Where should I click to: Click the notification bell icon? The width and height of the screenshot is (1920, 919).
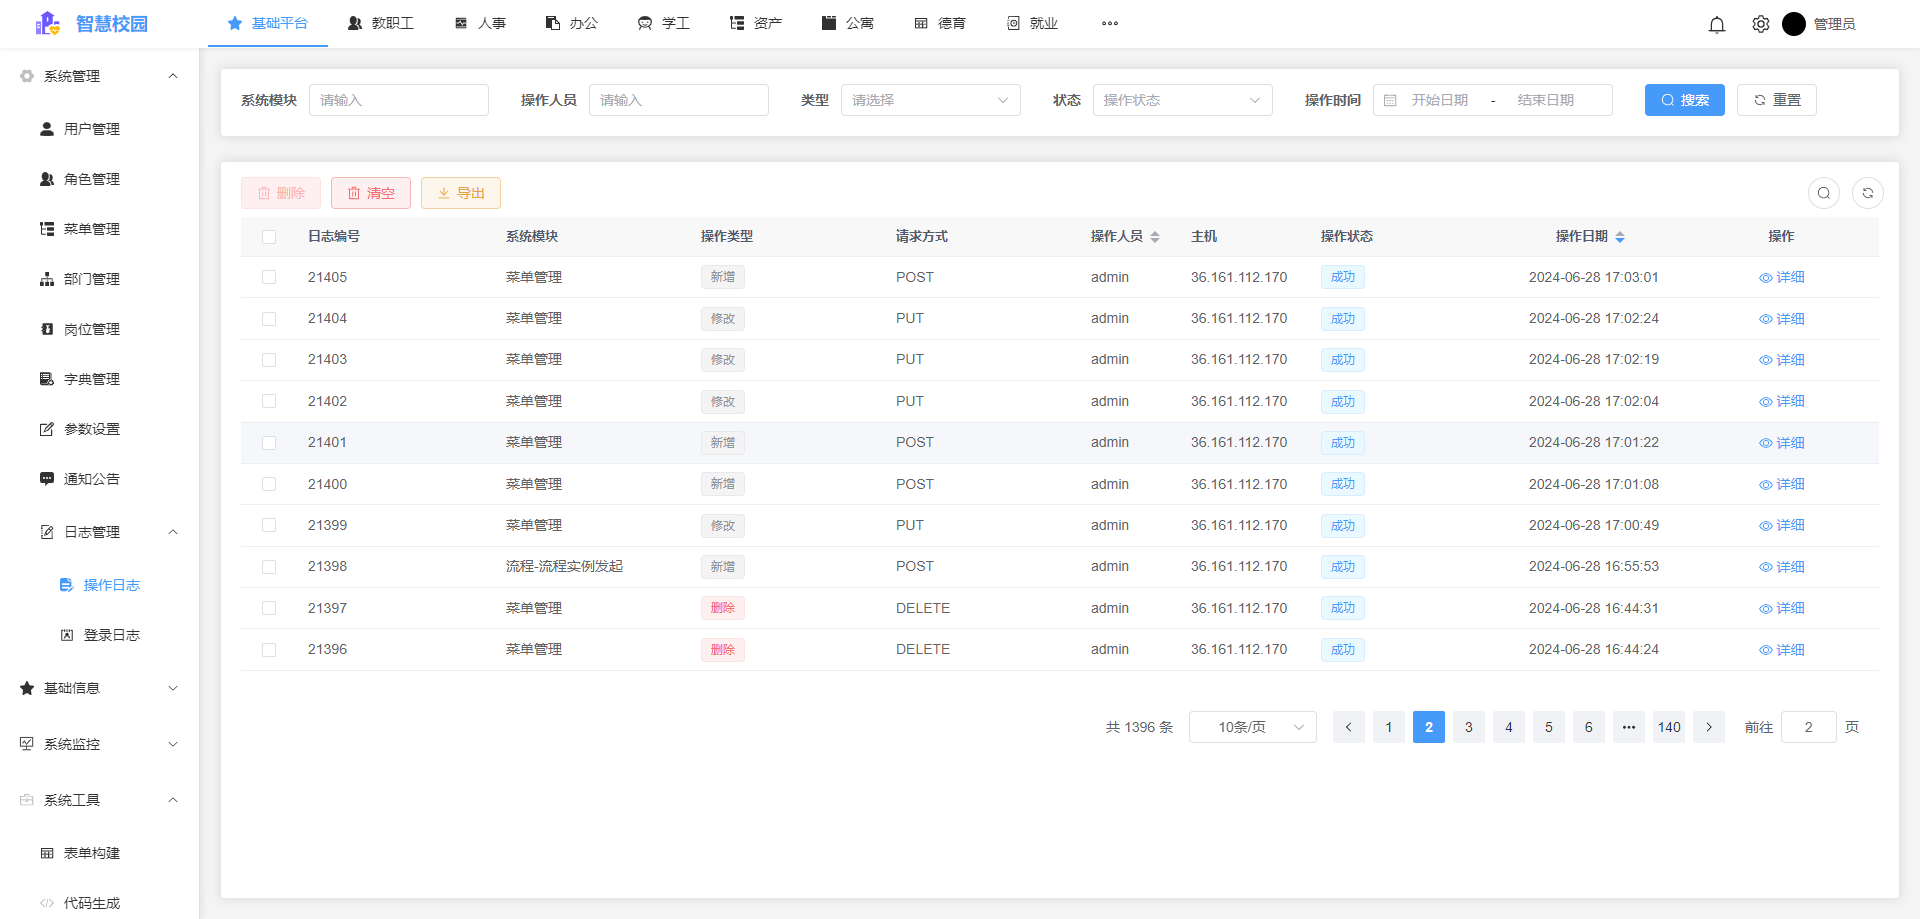[1717, 24]
